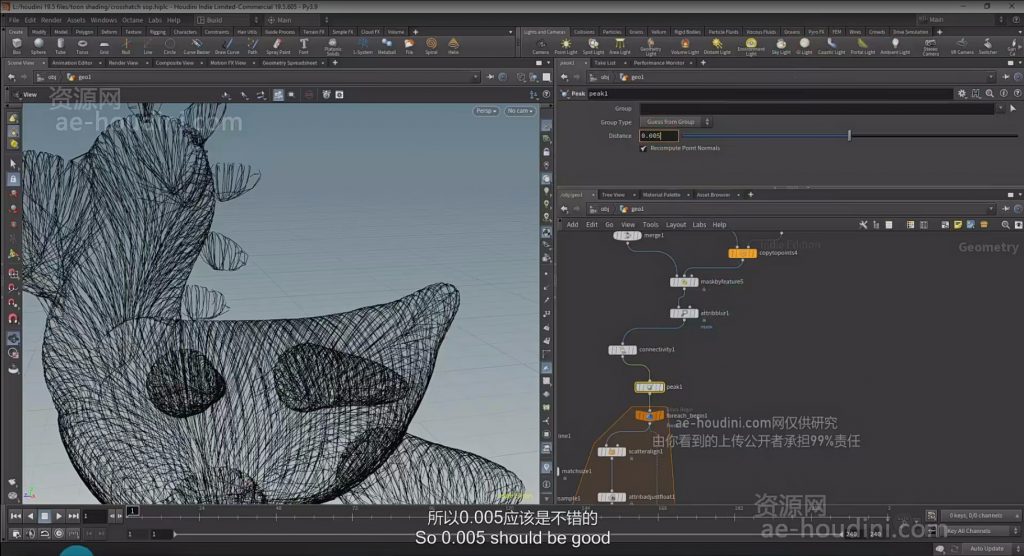Open the Performance Monitor tab
Viewport: 1024px width, 556px height.
658,63
